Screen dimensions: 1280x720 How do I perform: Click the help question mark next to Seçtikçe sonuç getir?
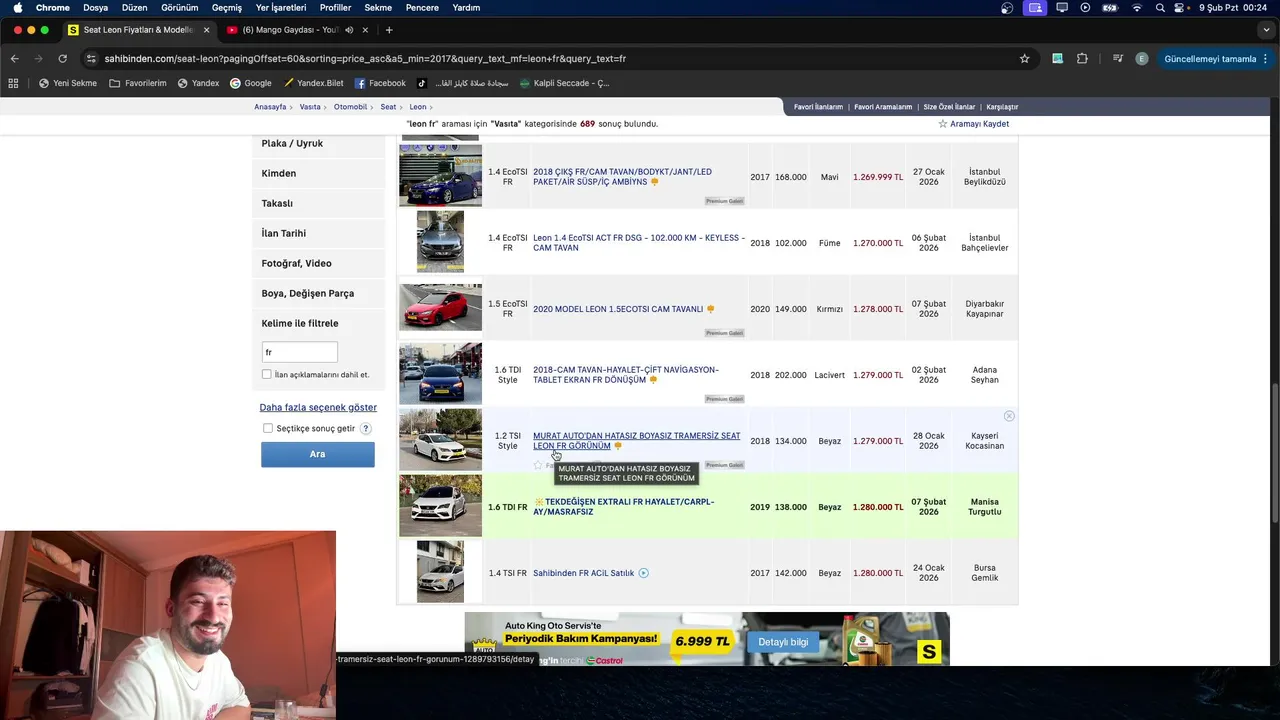coord(366,428)
